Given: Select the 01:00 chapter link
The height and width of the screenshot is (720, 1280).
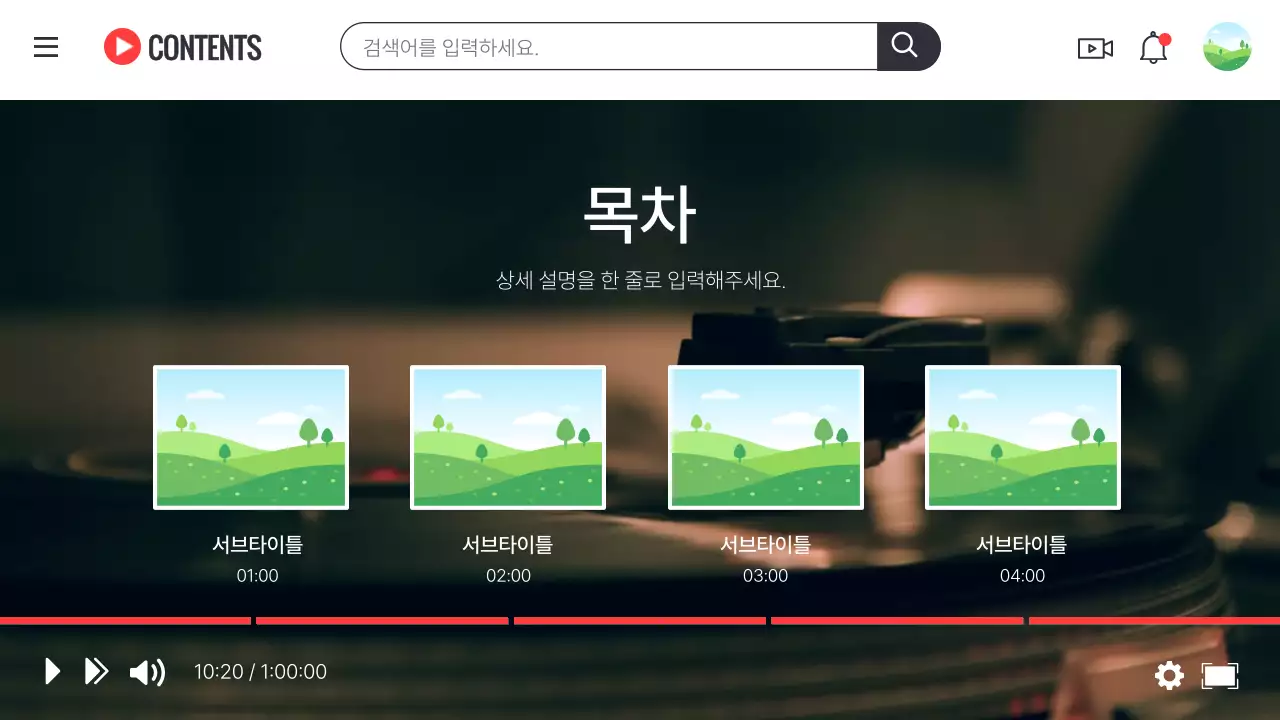Looking at the screenshot, I should coord(258,575).
